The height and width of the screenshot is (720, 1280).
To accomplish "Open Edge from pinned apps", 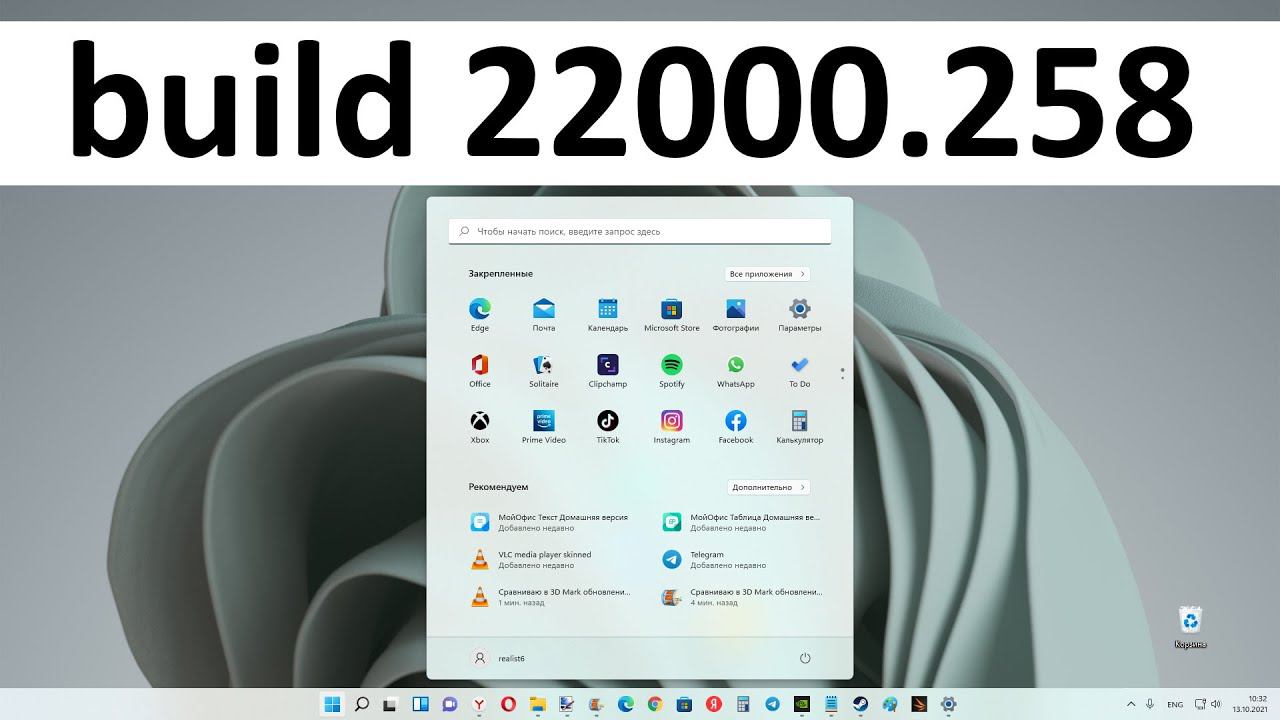I will (480, 314).
